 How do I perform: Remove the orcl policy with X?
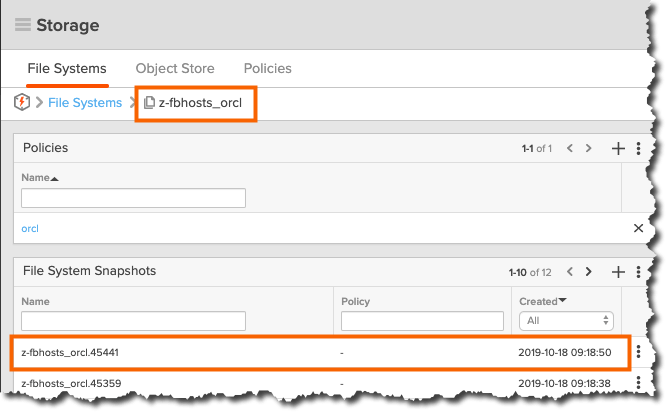[x=638, y=228]
